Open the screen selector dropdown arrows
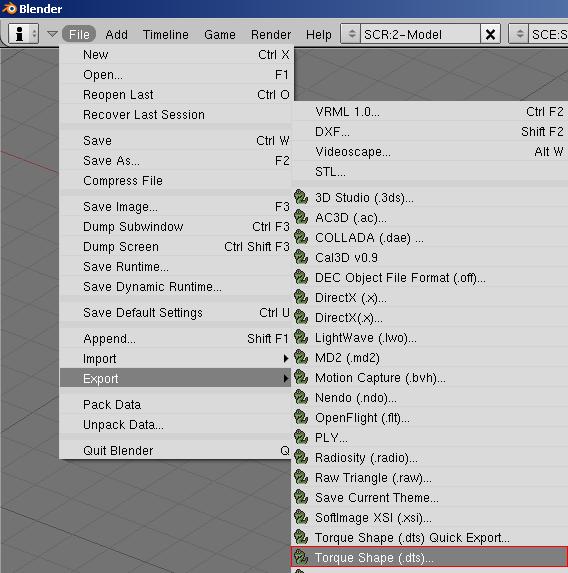Viewport: 568px width, 573px height. [351, 34]
